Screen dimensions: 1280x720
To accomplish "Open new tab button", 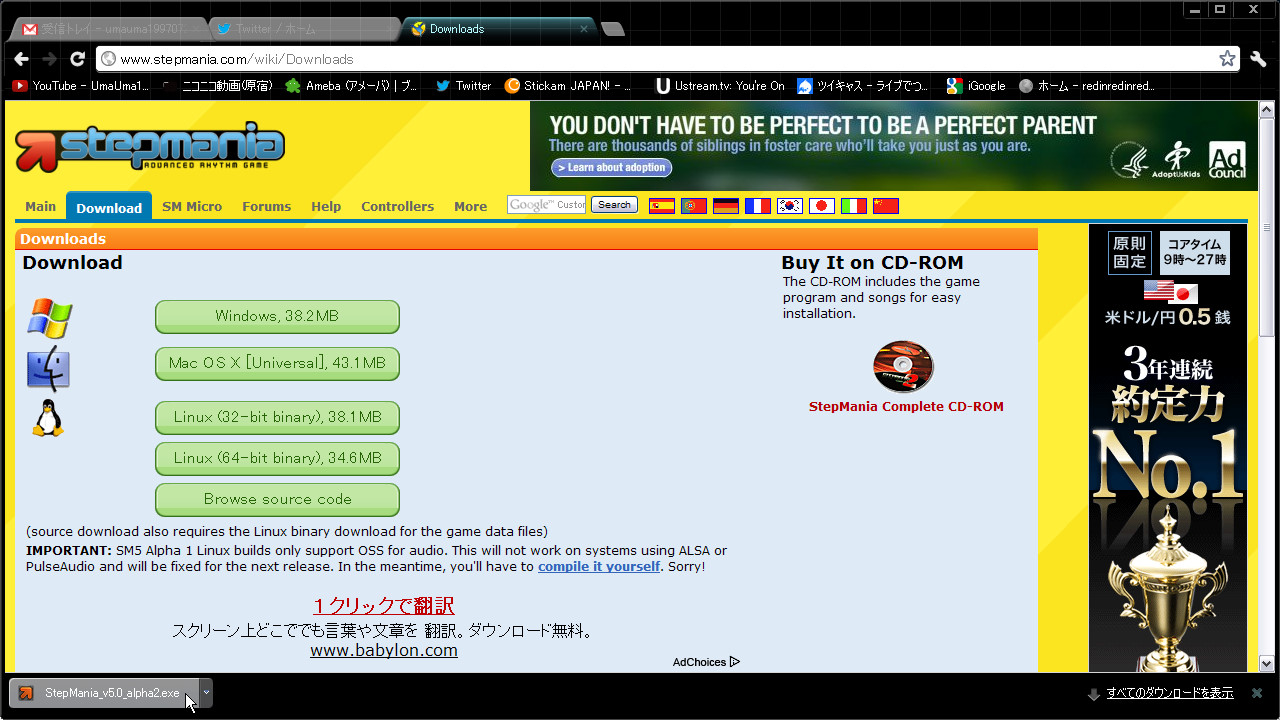I will (613, 29).
